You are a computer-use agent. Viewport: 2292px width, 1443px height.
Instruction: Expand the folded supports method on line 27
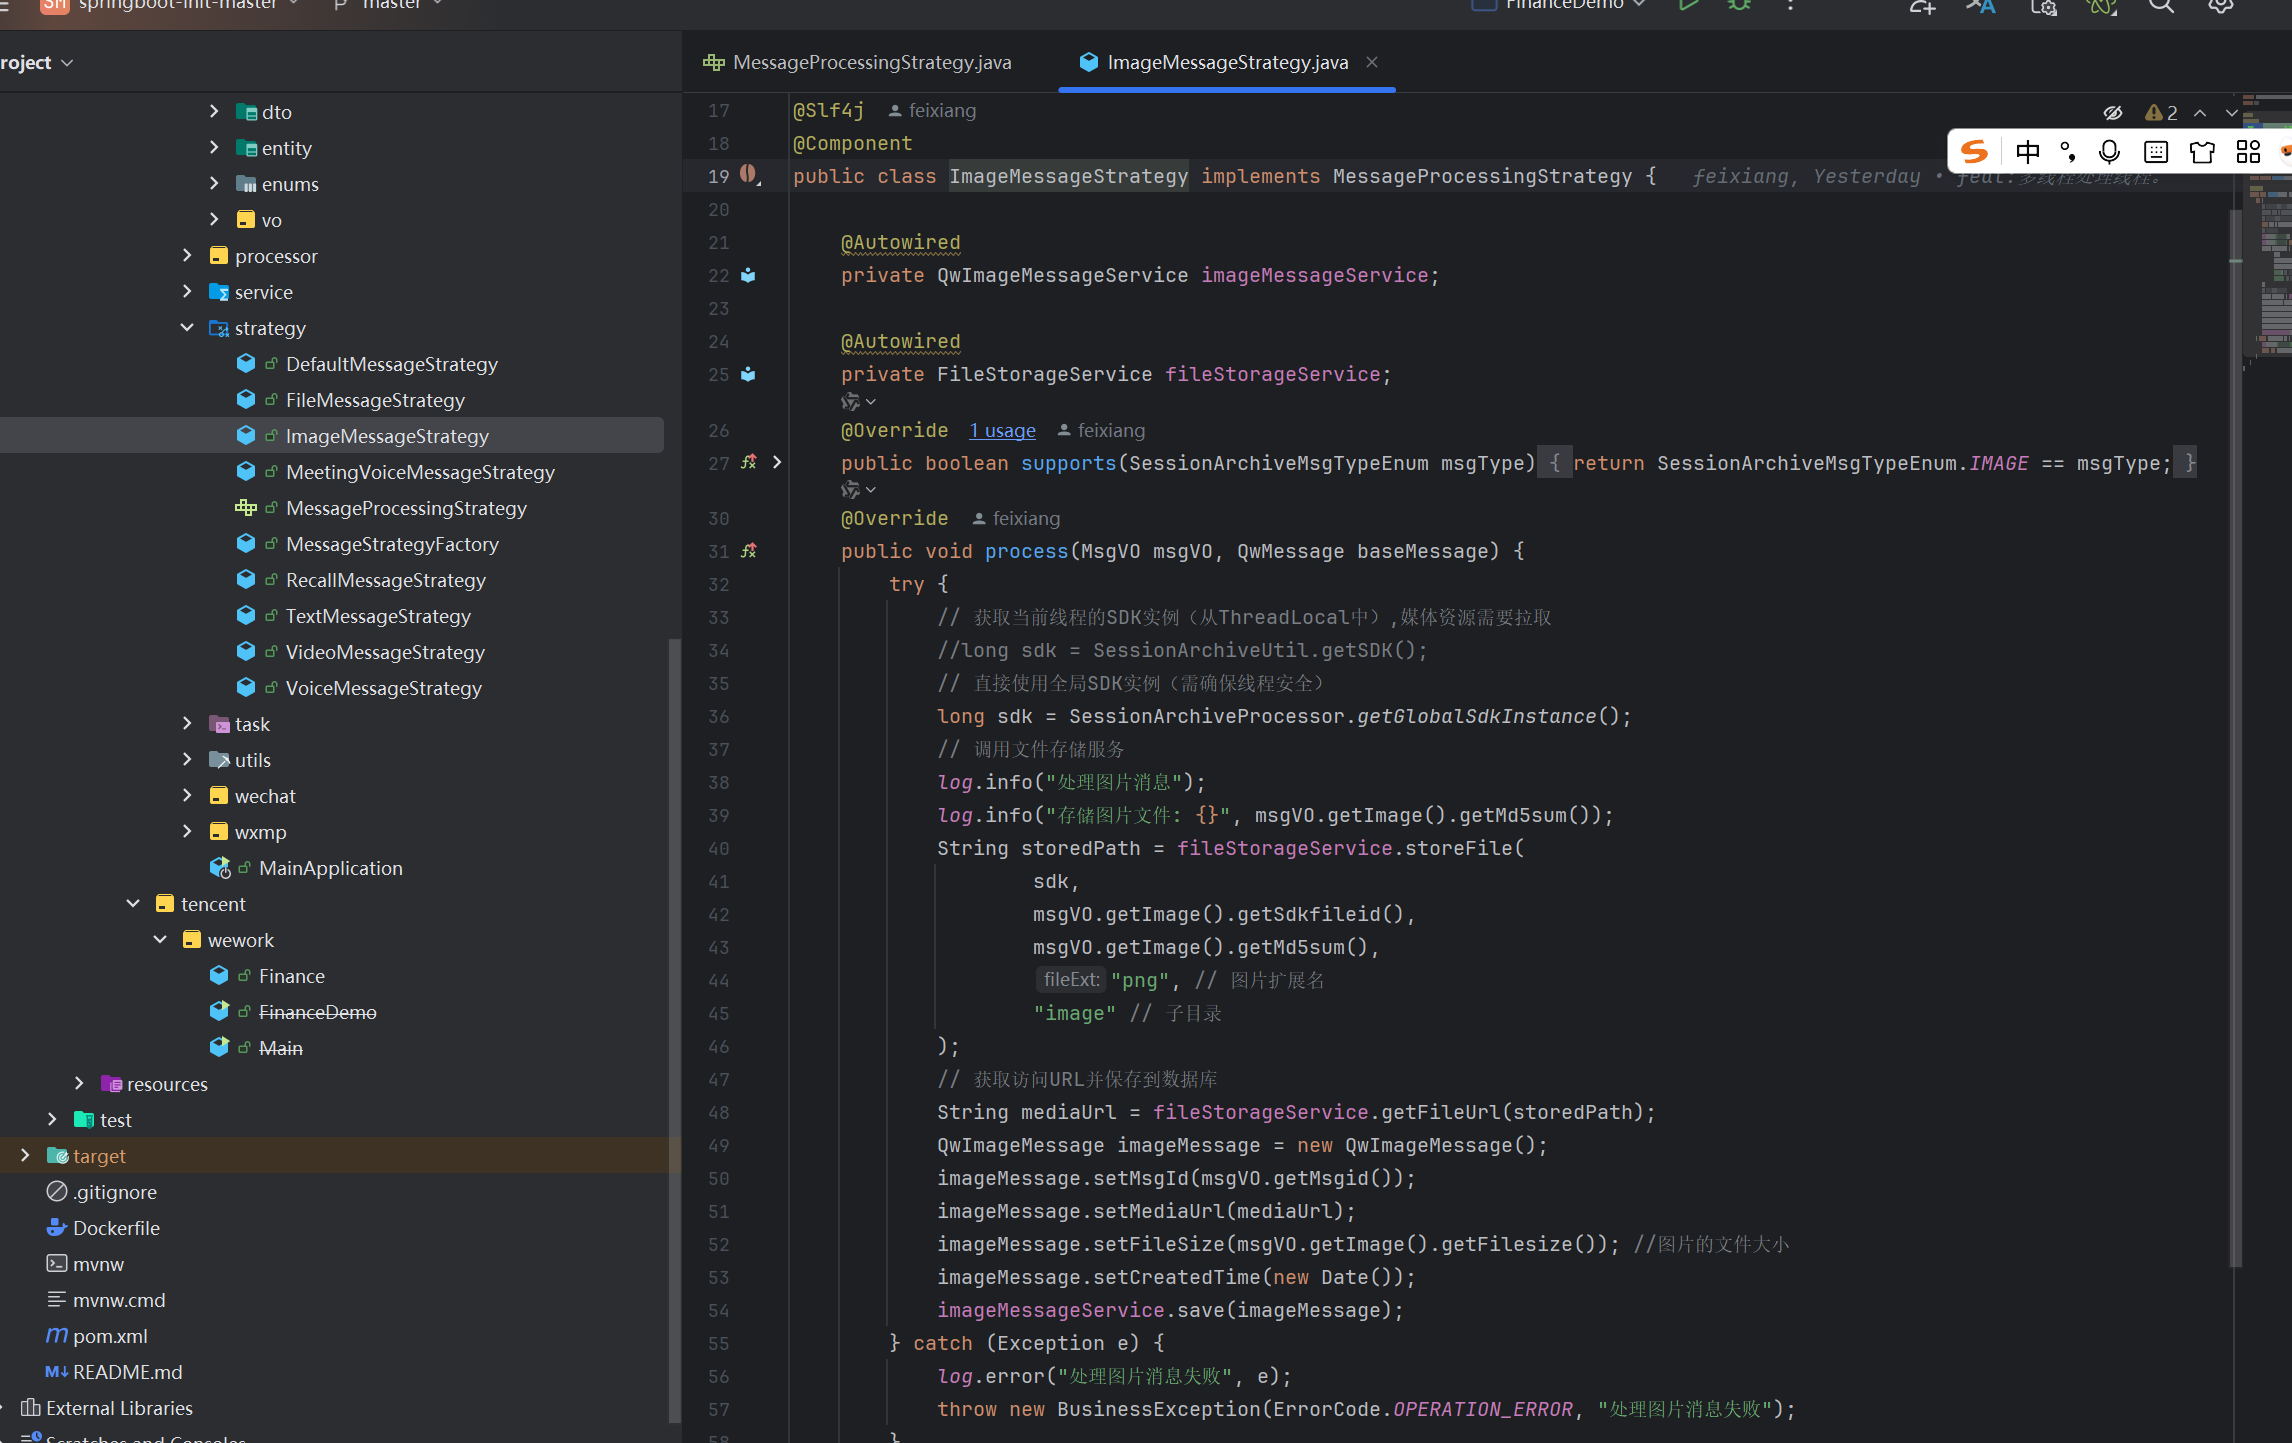pos(777,462)
